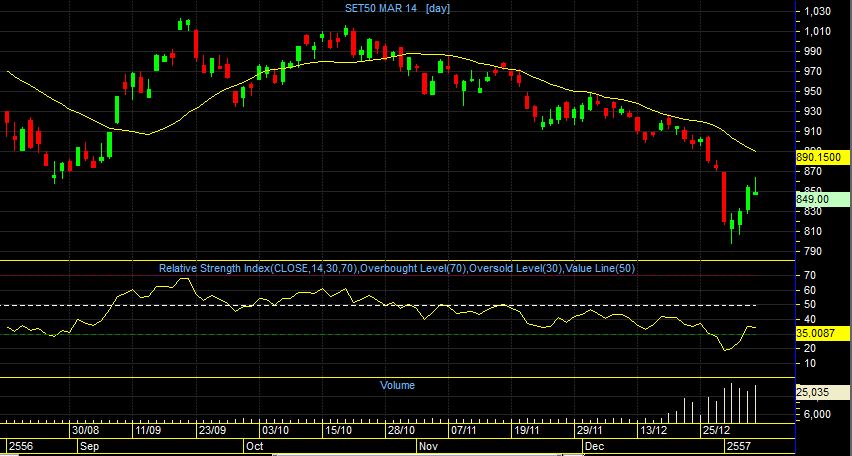Select the 19/11 date marker
This screenshot has width=852, height=456.
[528, 431]
